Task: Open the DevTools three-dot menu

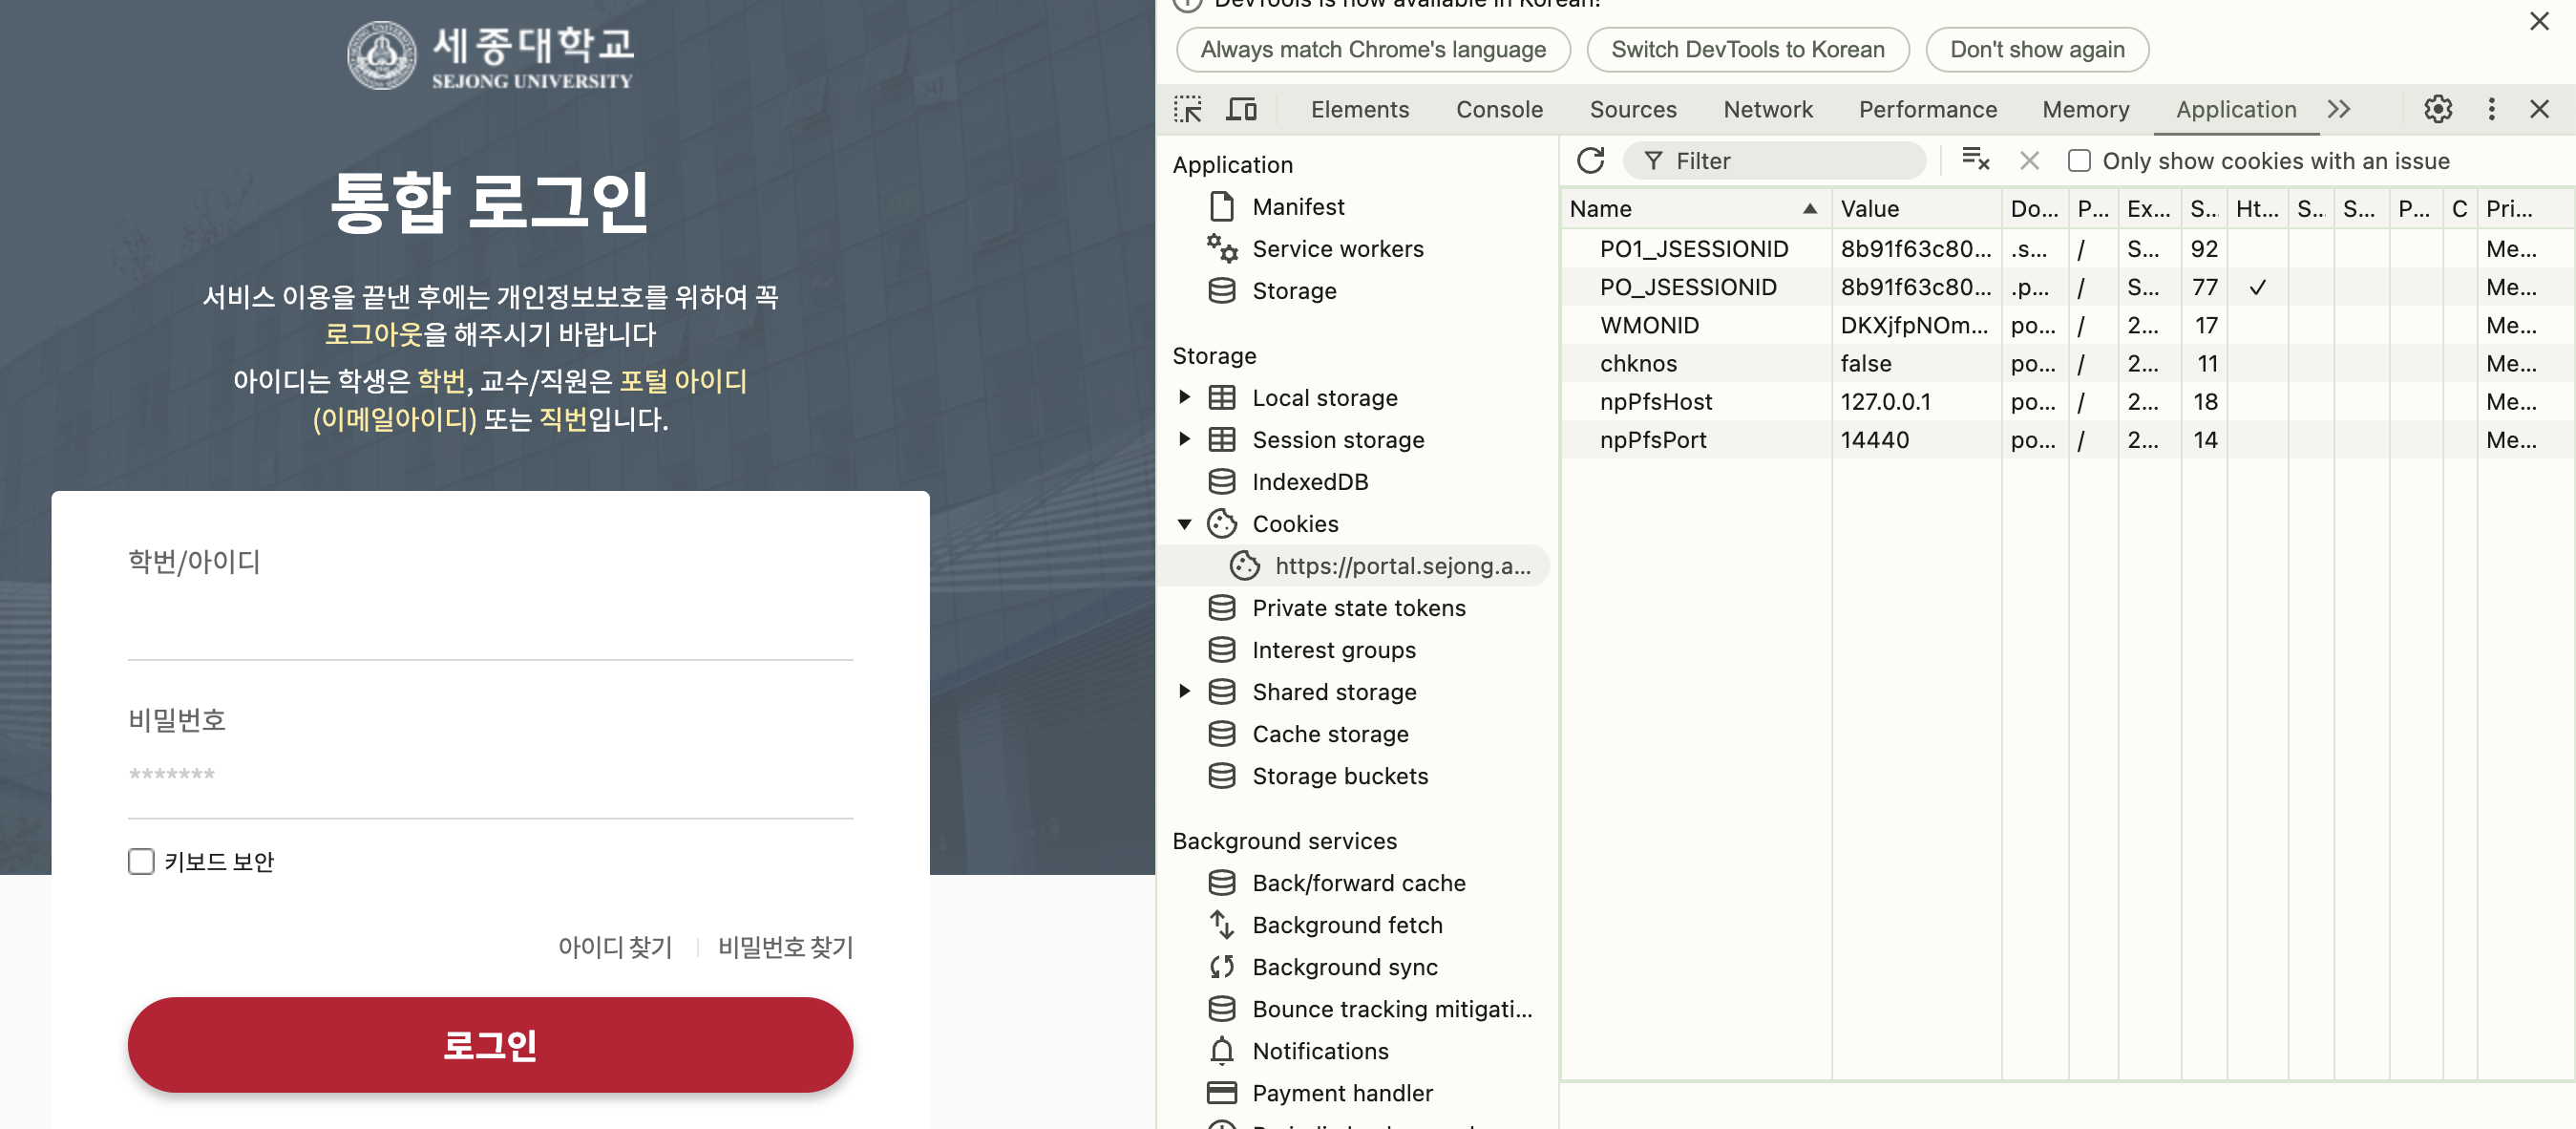Action: 2491,109
